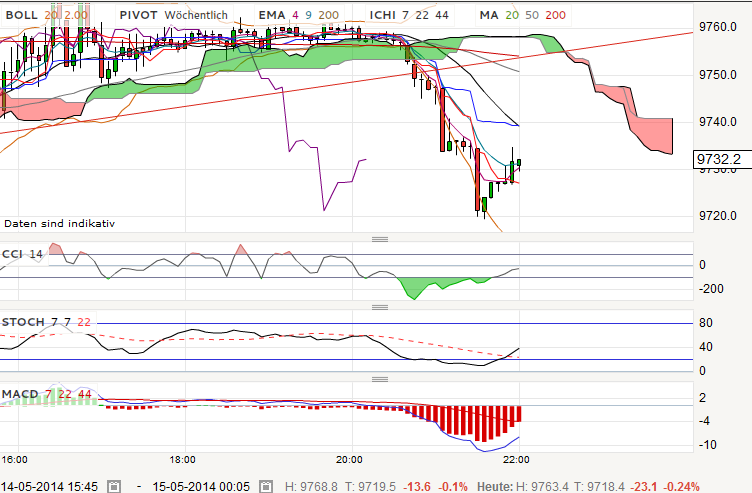Click the grip handle above the STOCH panel
752x493 pixels.
click(x=380, y=307)
